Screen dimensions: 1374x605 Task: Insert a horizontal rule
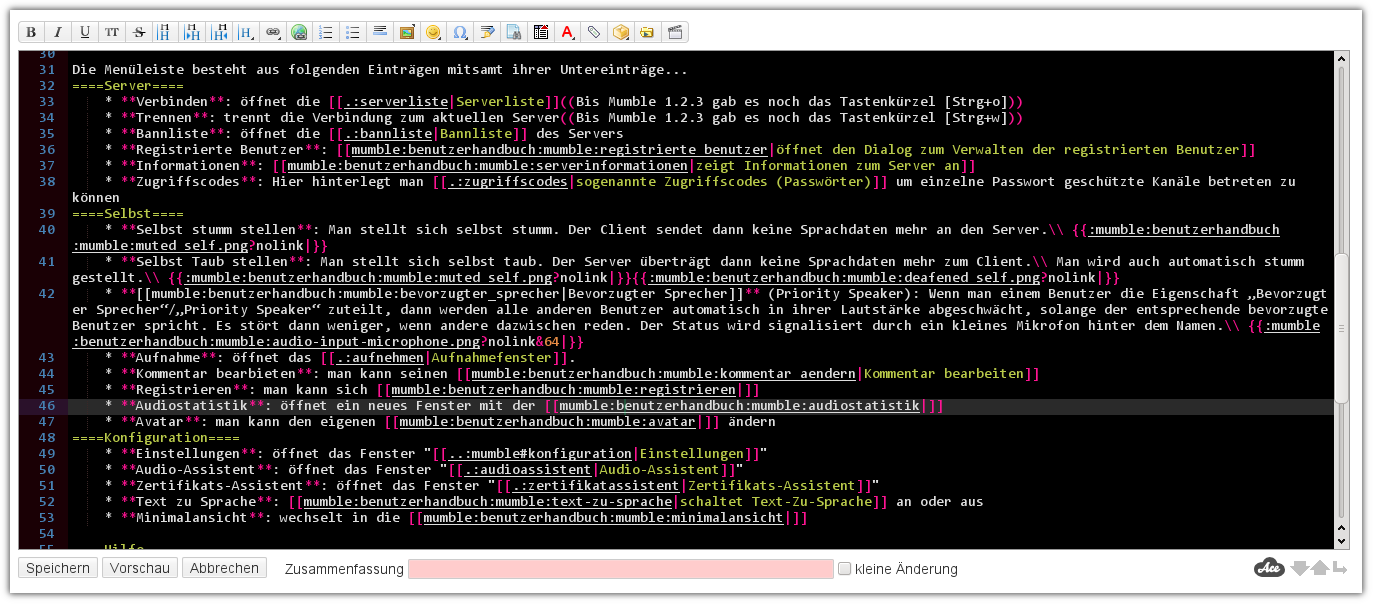[380, 32]
